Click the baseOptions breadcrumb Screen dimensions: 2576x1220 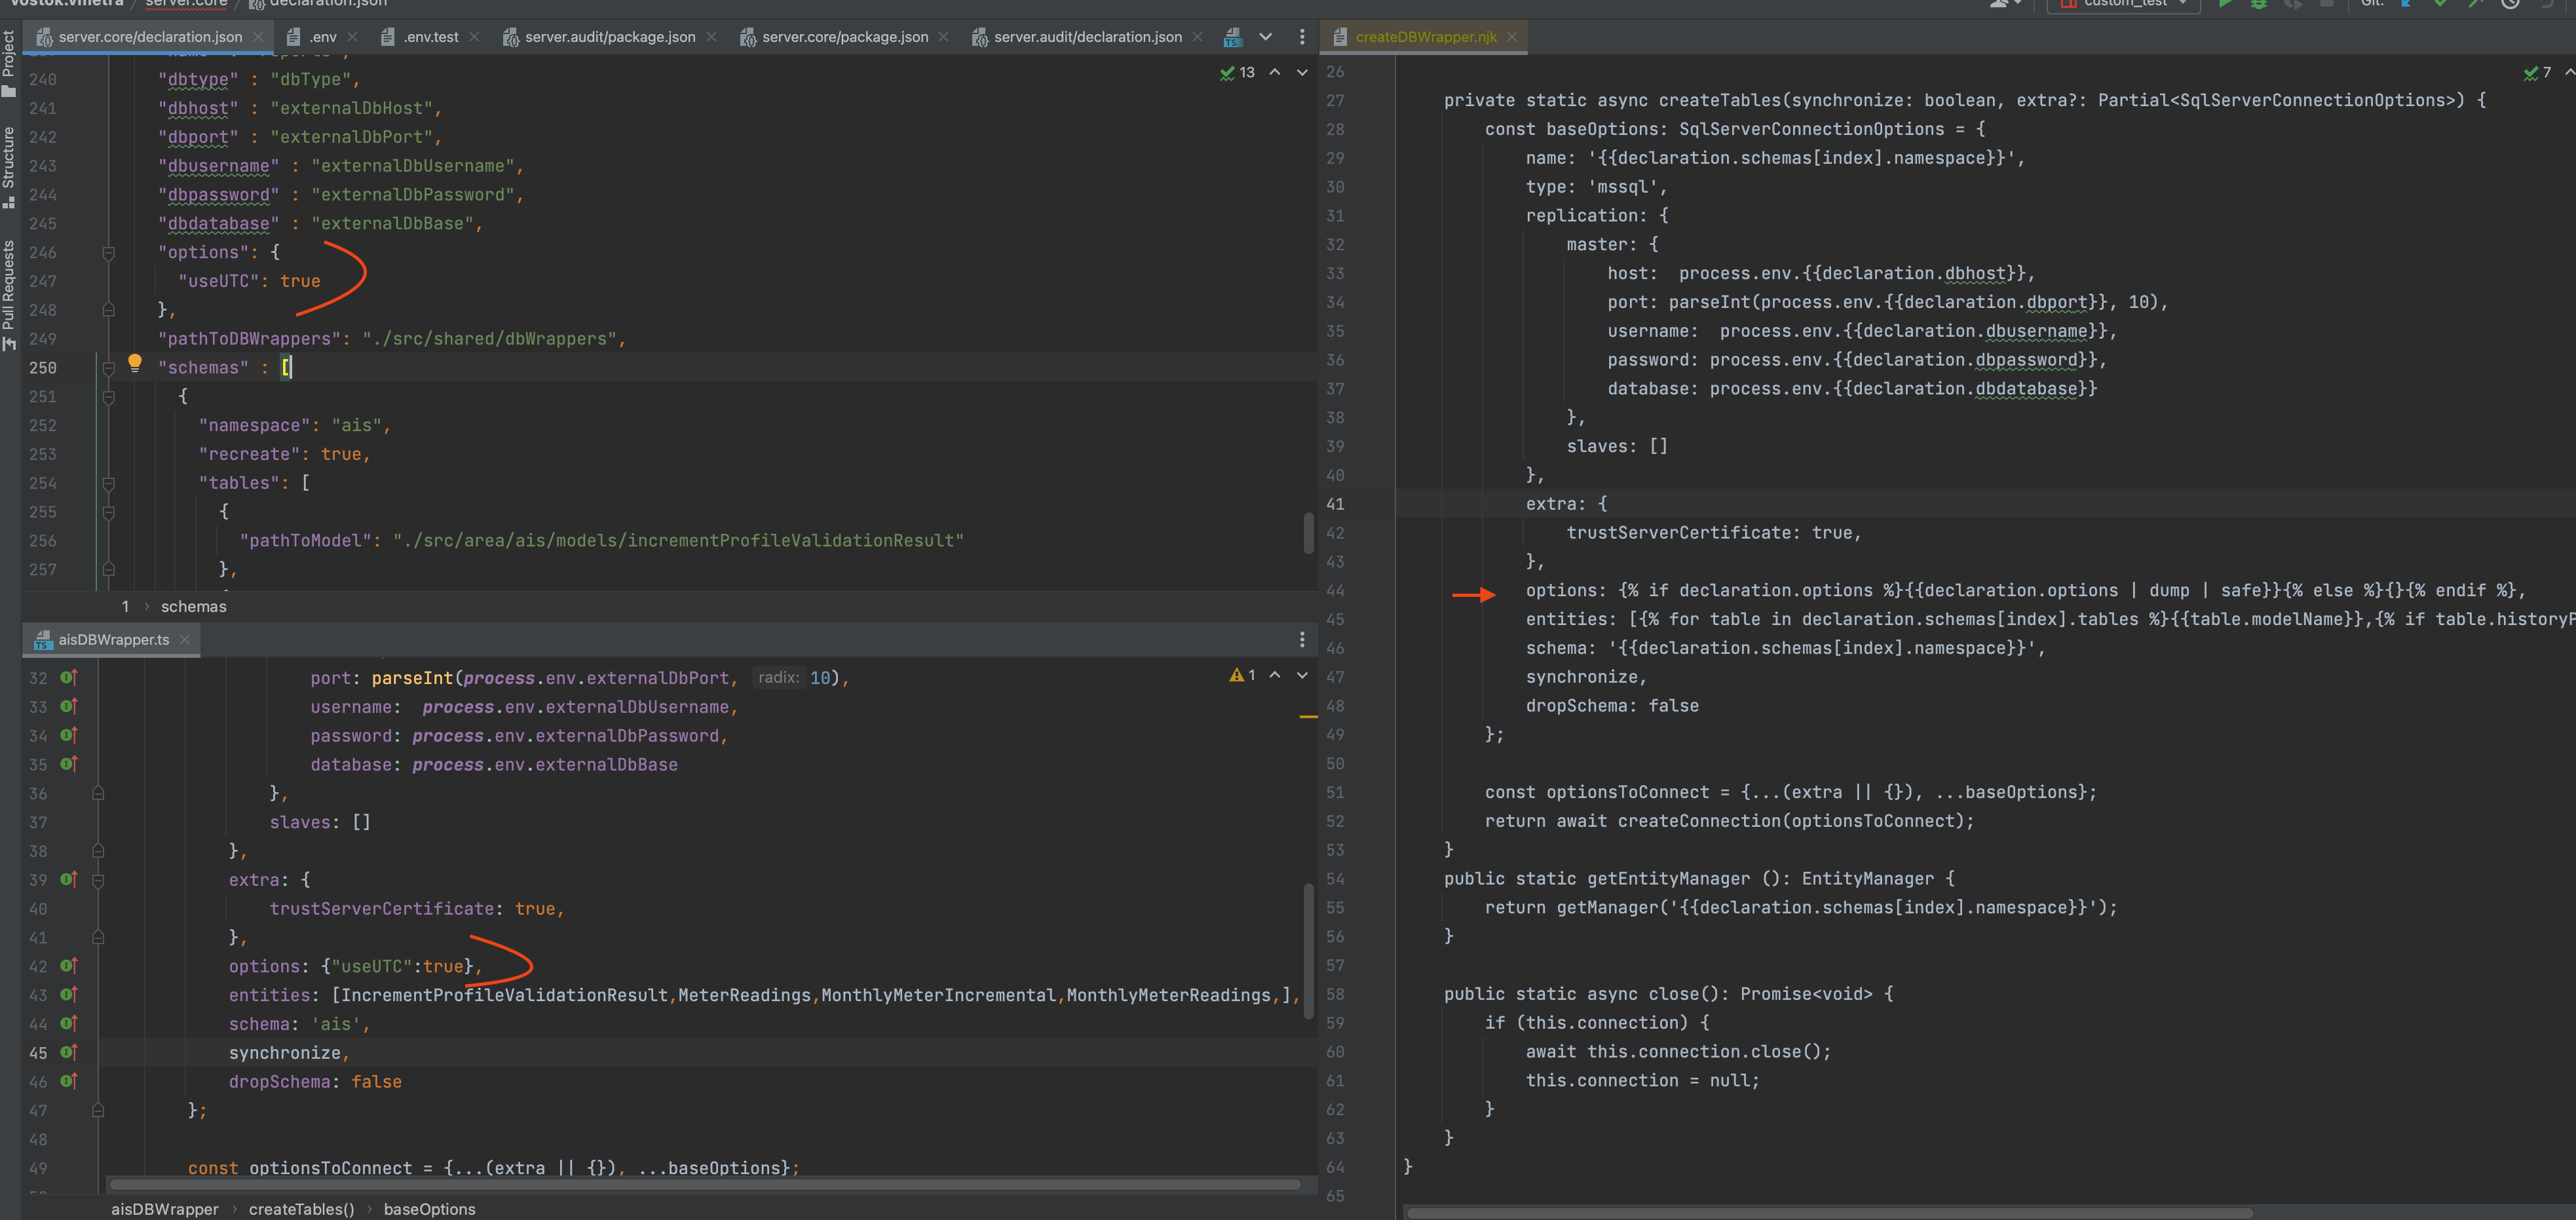pyautogui.click(x=429, y=1209)
